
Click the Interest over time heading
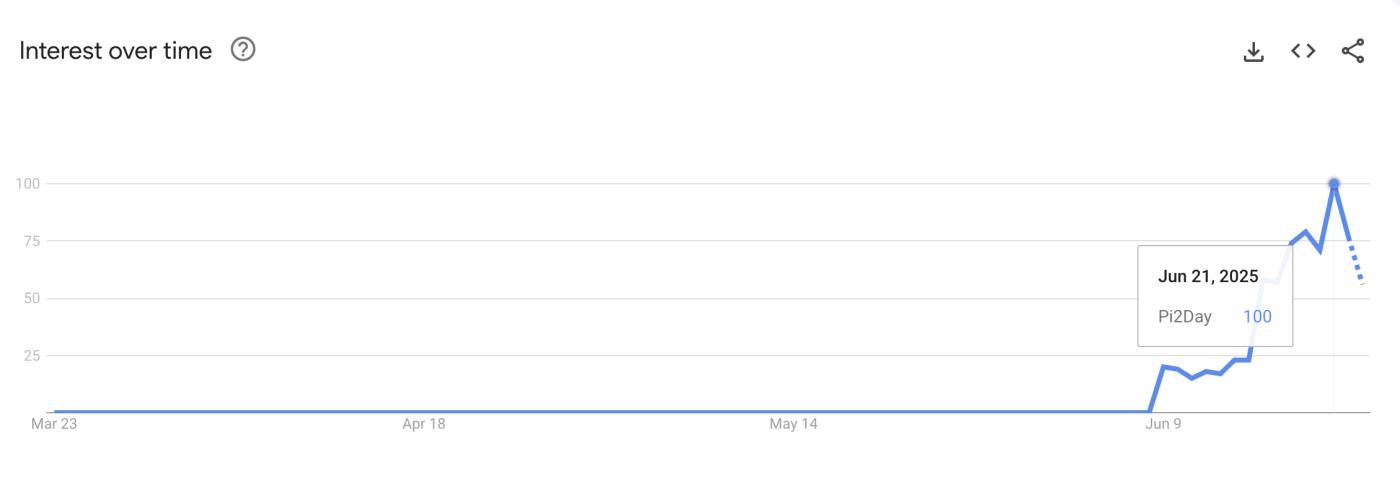click(116, 50)
